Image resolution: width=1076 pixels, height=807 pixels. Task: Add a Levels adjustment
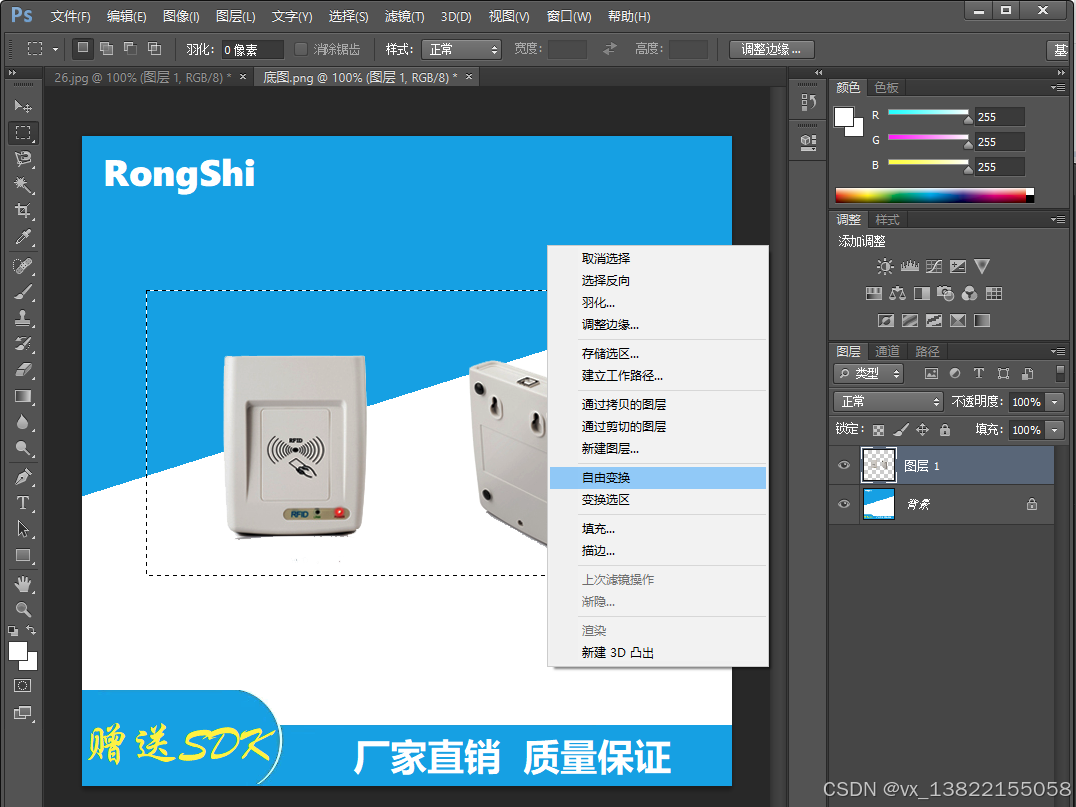[x=910, y=266]
